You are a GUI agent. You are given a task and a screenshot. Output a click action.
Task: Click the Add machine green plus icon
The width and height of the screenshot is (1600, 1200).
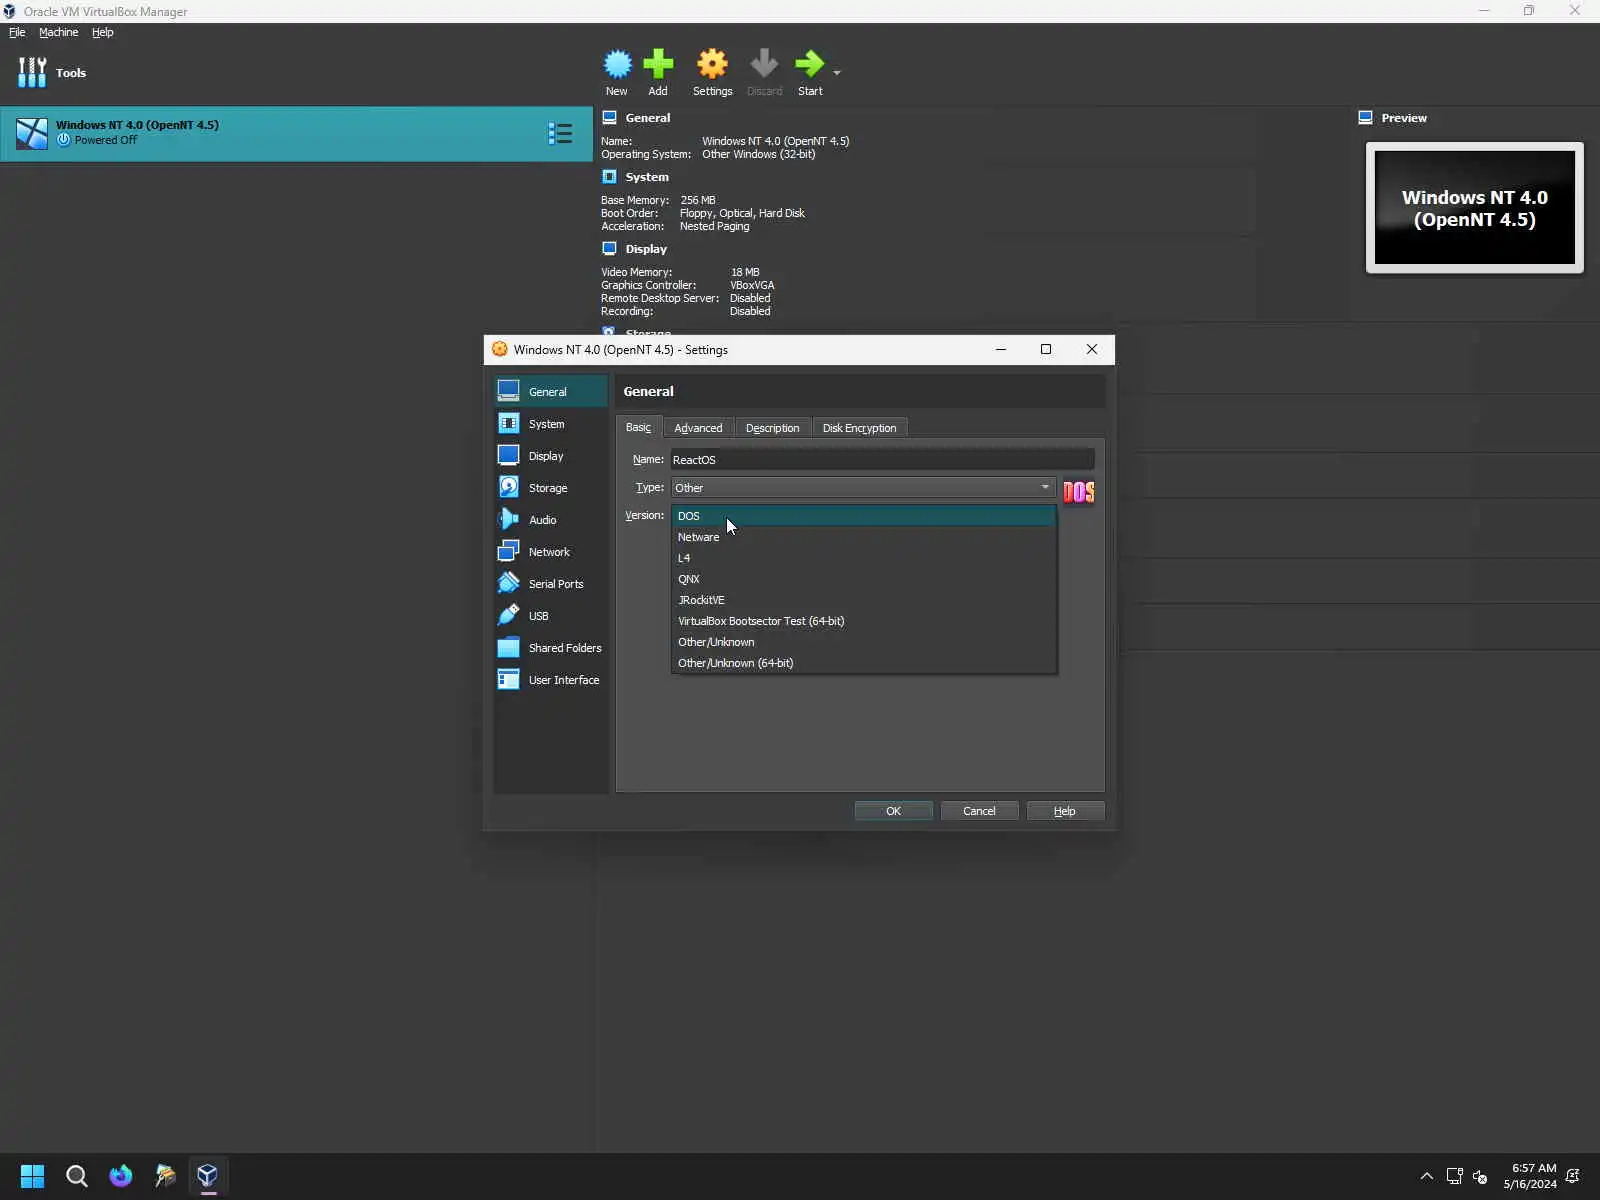pyautogui.click(x=658, y=72)
